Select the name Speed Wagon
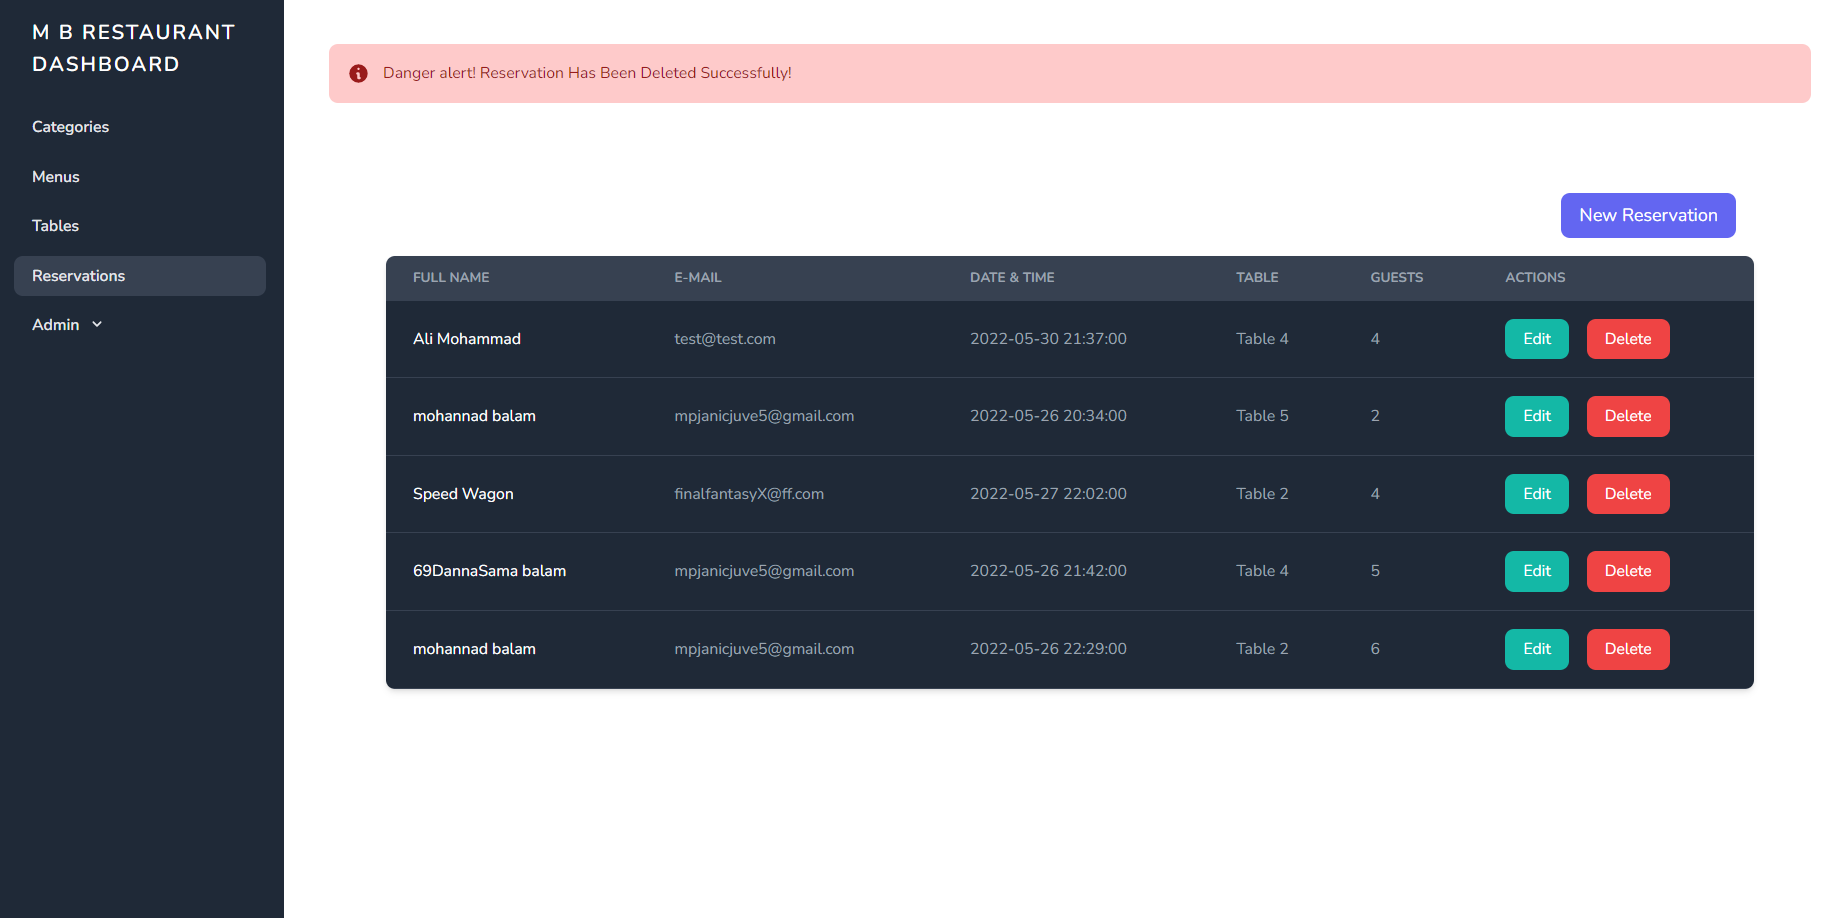 pyautogui.click(x=463, y=494)
